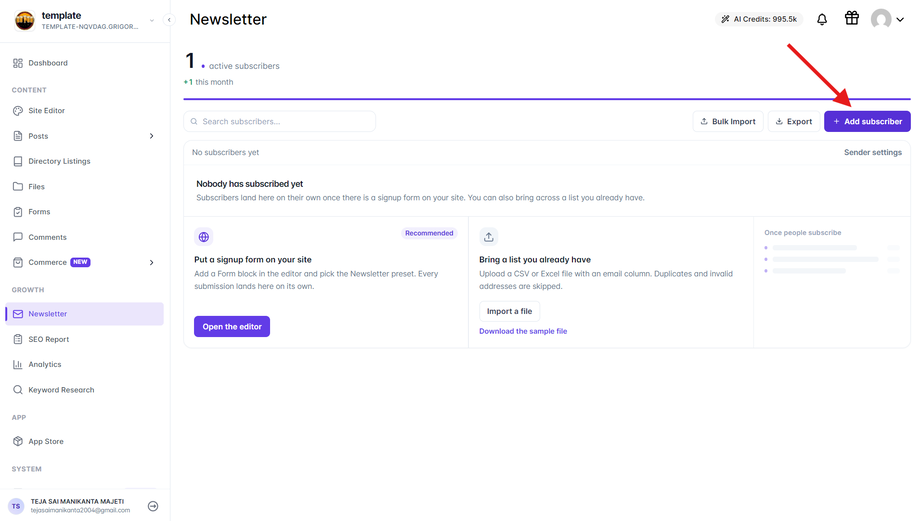Click the template site logo avatar
This screenshot has width=920, height=521.
pyautogui.click(x=25, y=21)
